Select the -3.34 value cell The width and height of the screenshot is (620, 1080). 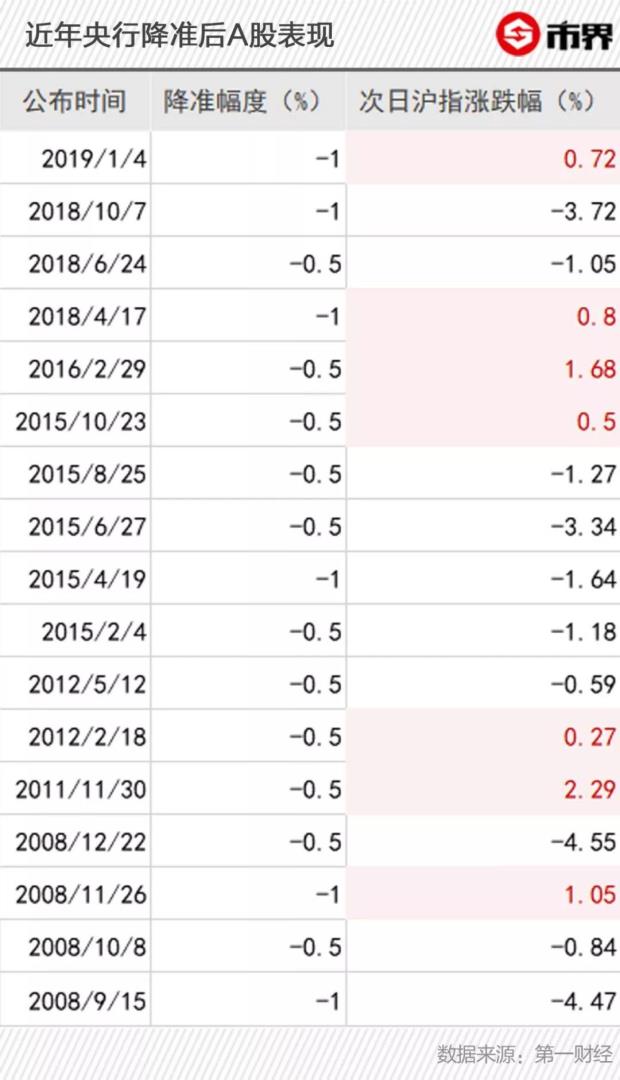click(583, 526)
